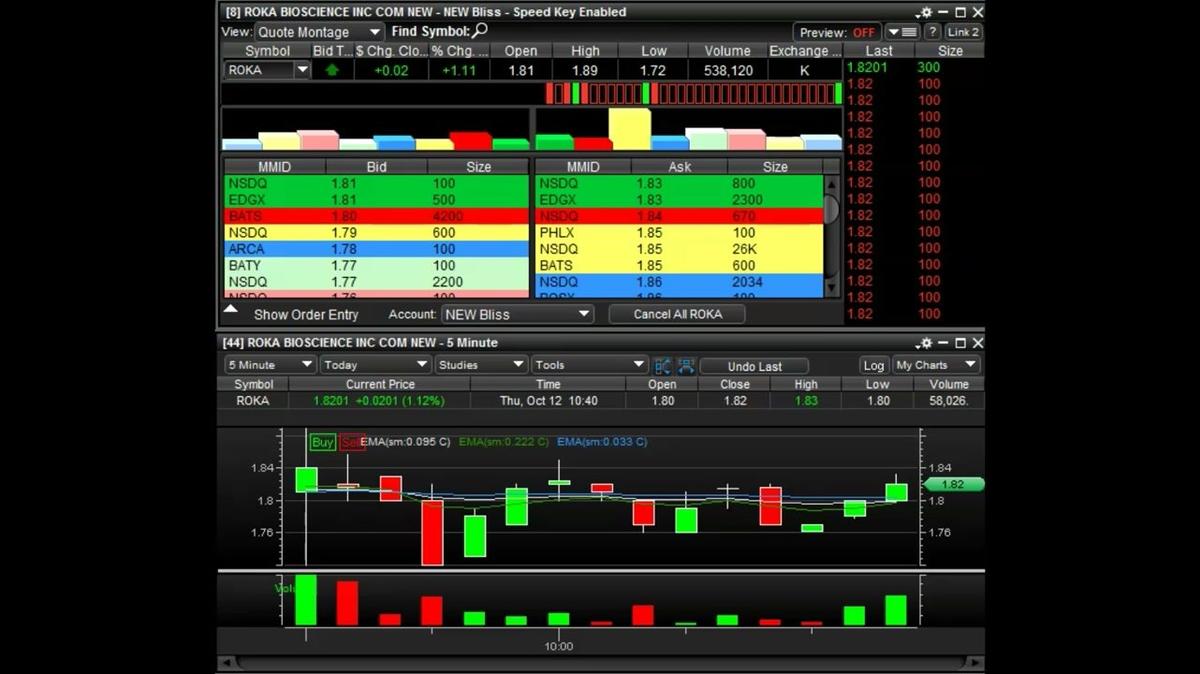
Task: Click the red Sell button on chart
Action: point(351,442)
